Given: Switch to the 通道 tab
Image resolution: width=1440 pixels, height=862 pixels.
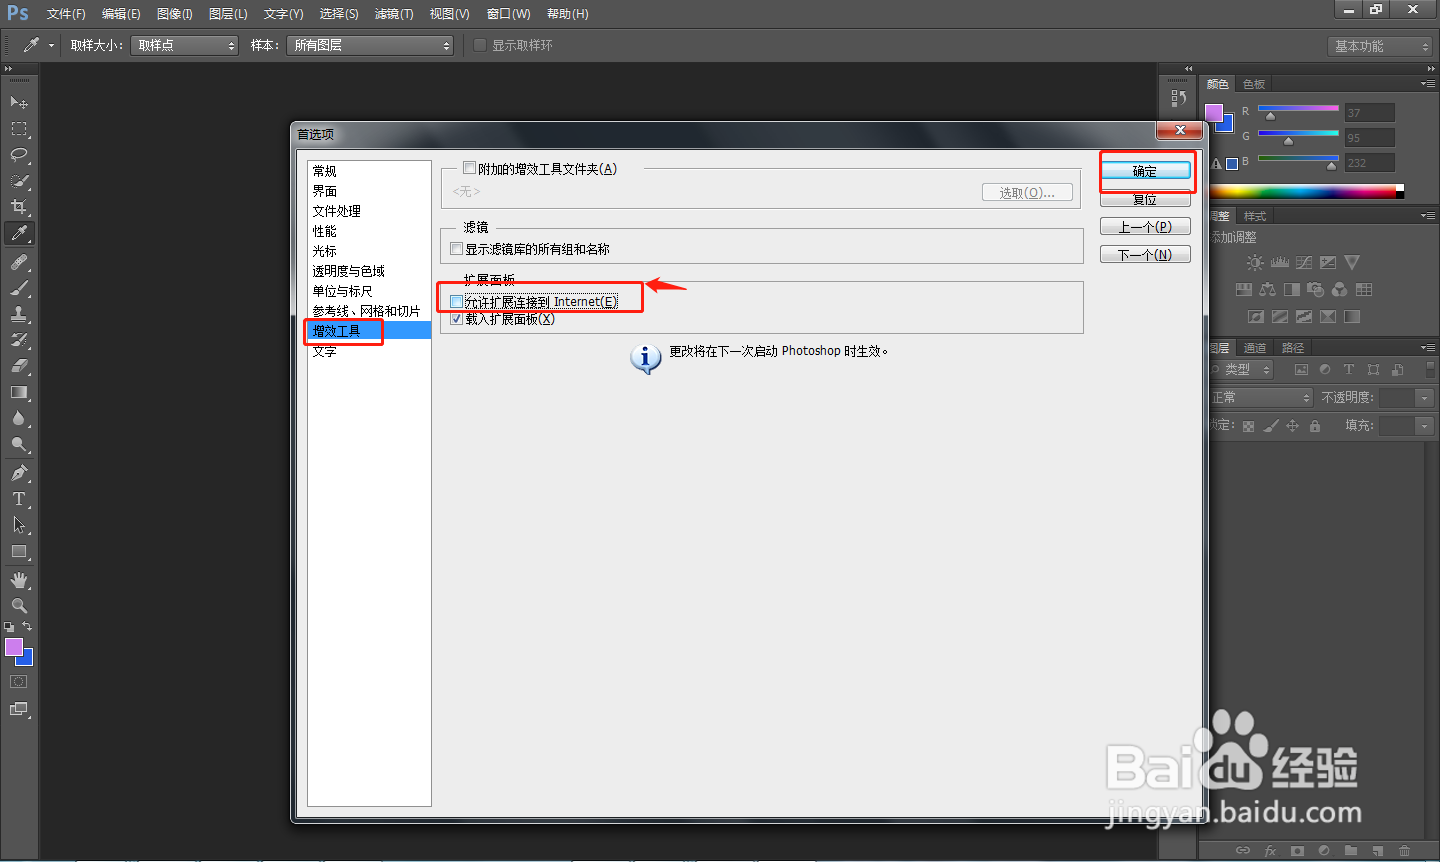Looking at the screenshot, I should click(1255, 348).
